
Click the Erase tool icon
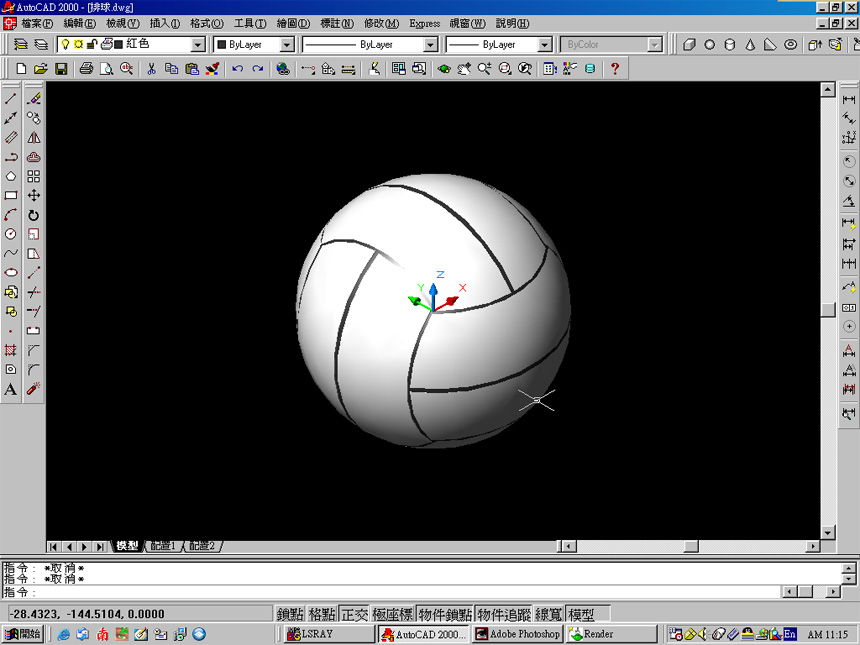click(x=34, y=98)
